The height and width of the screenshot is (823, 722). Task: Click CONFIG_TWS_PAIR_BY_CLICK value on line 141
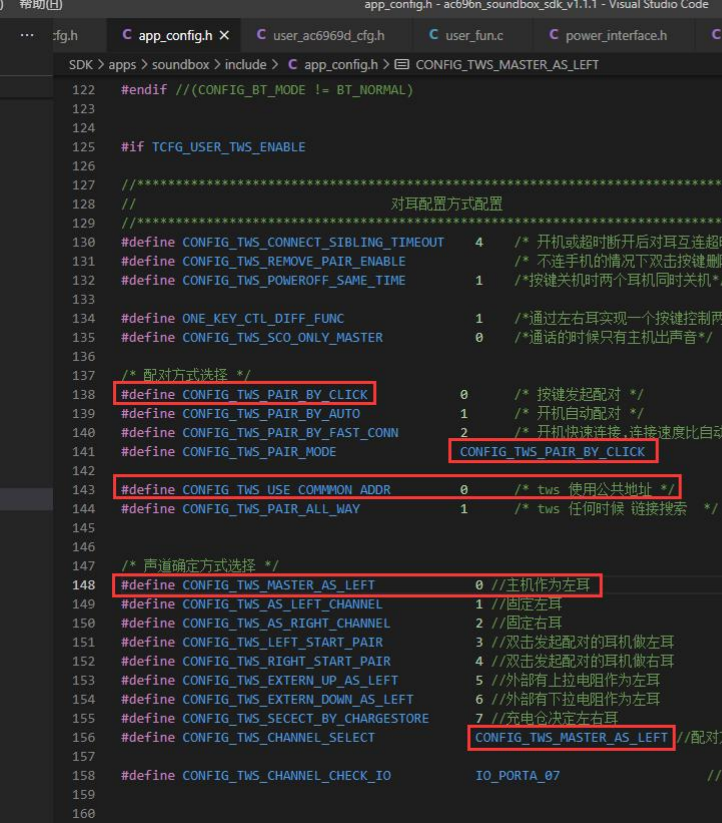click(x=552, y=451)
